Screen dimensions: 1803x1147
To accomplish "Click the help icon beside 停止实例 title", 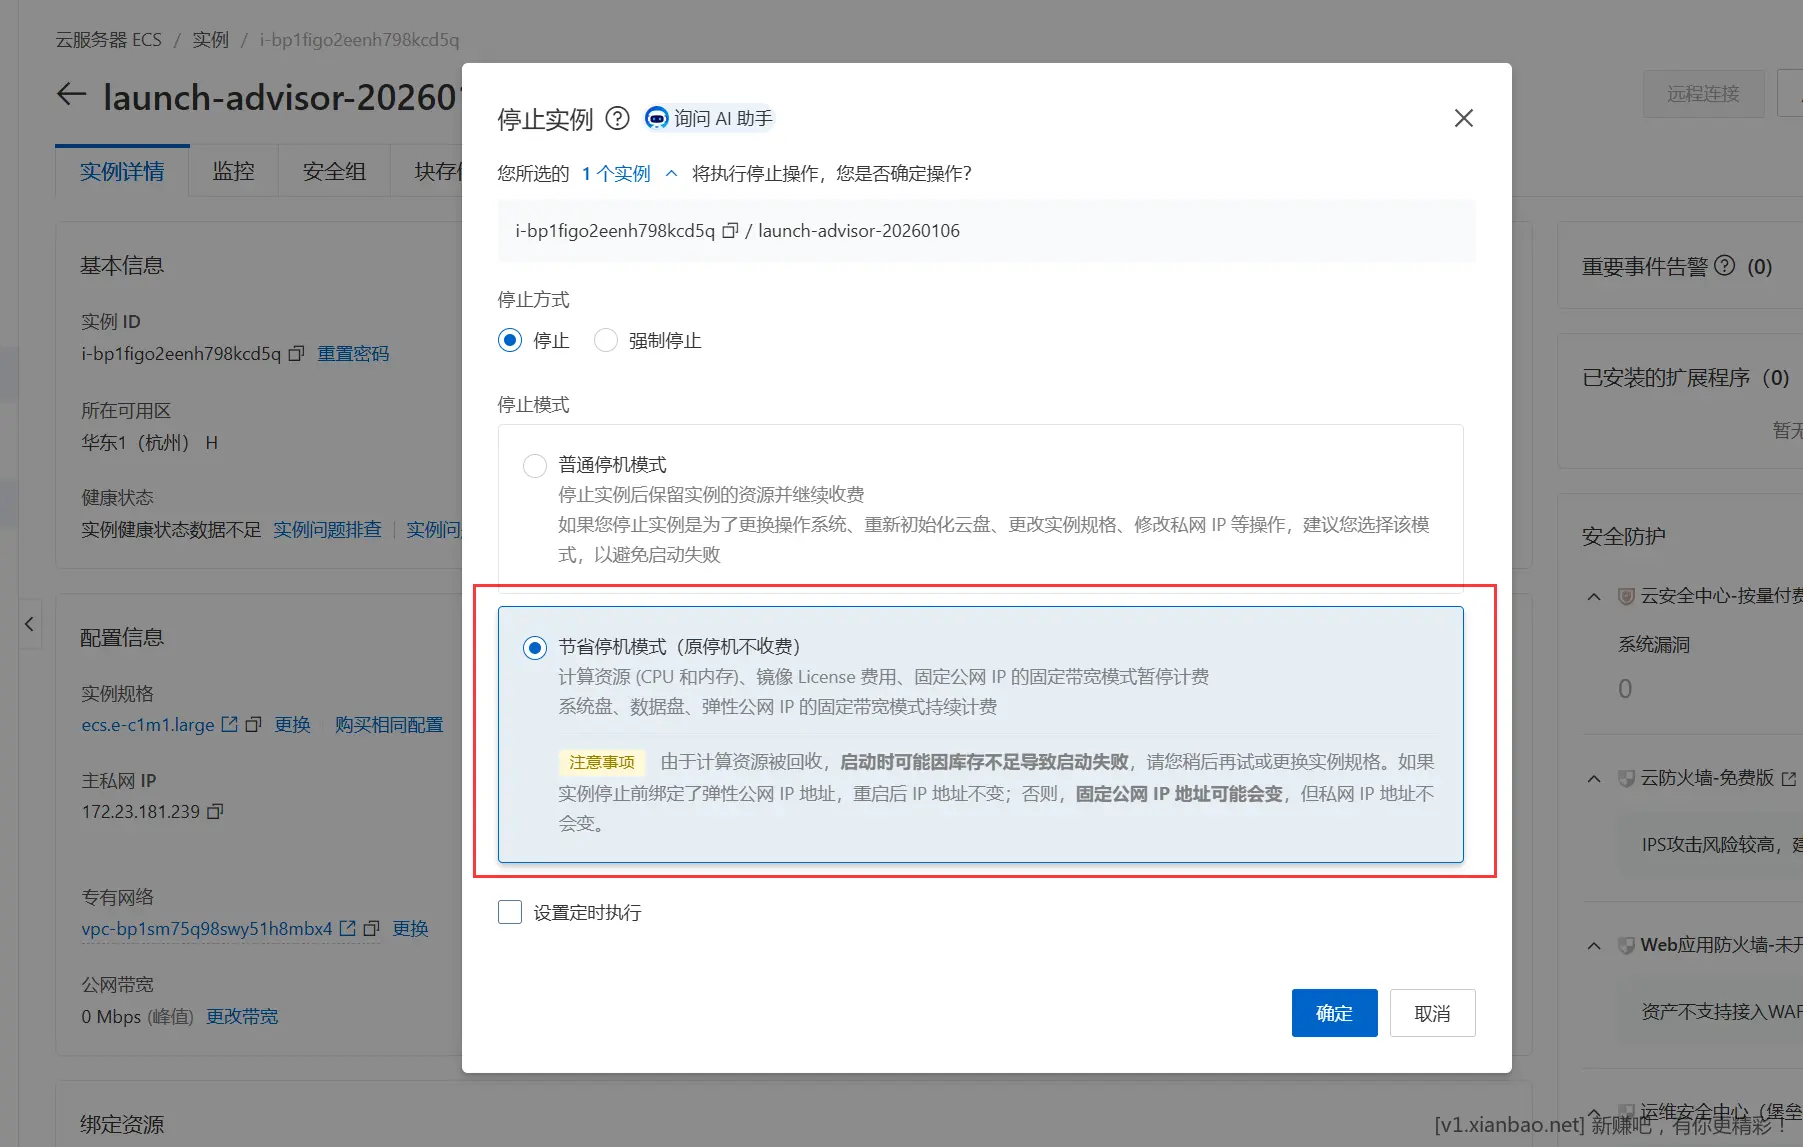I will [617, 118].
